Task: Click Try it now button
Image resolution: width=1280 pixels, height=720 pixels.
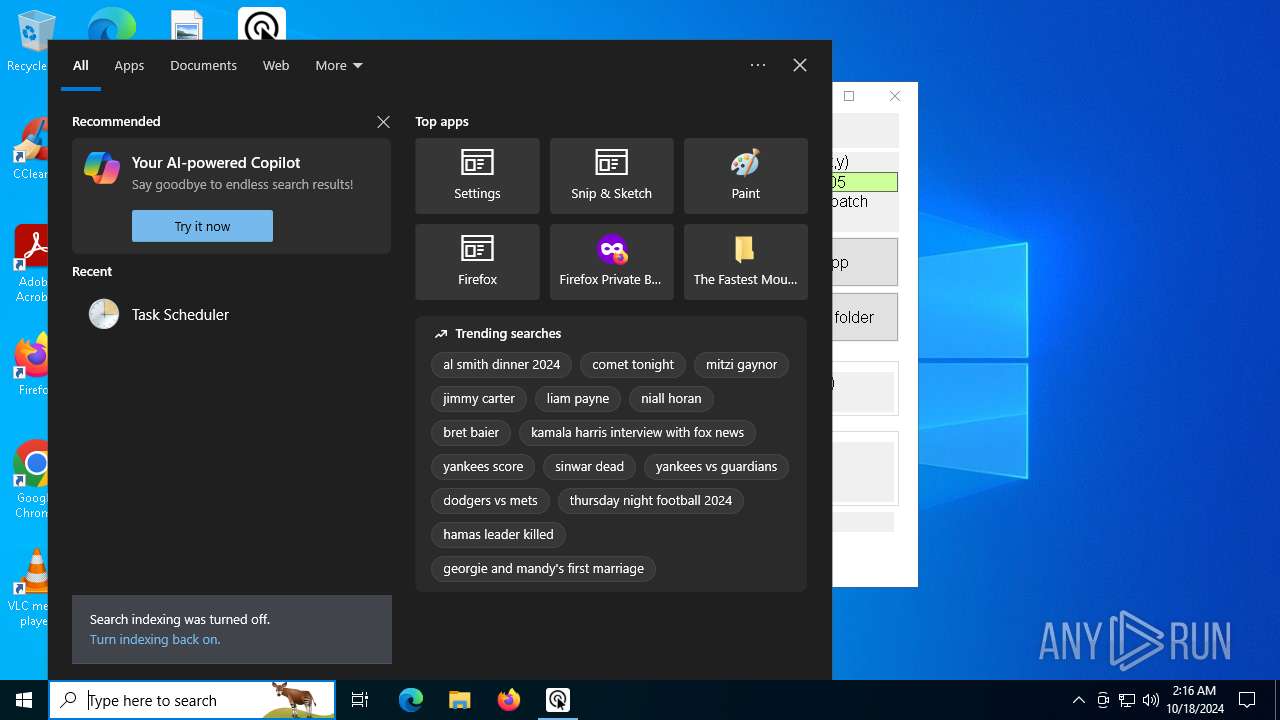Action: (202, 226)
